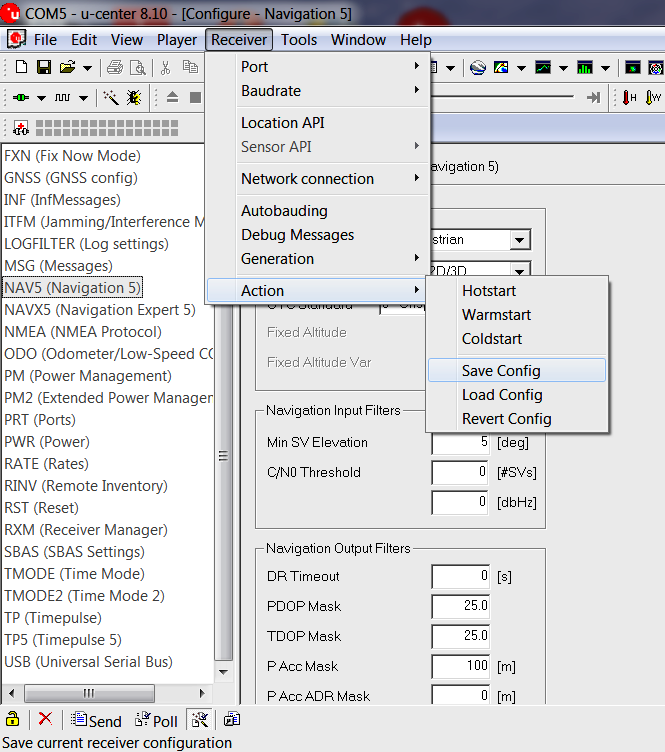
Task: Toggle the autopoll wand button
Action: (x=200, y=719)
